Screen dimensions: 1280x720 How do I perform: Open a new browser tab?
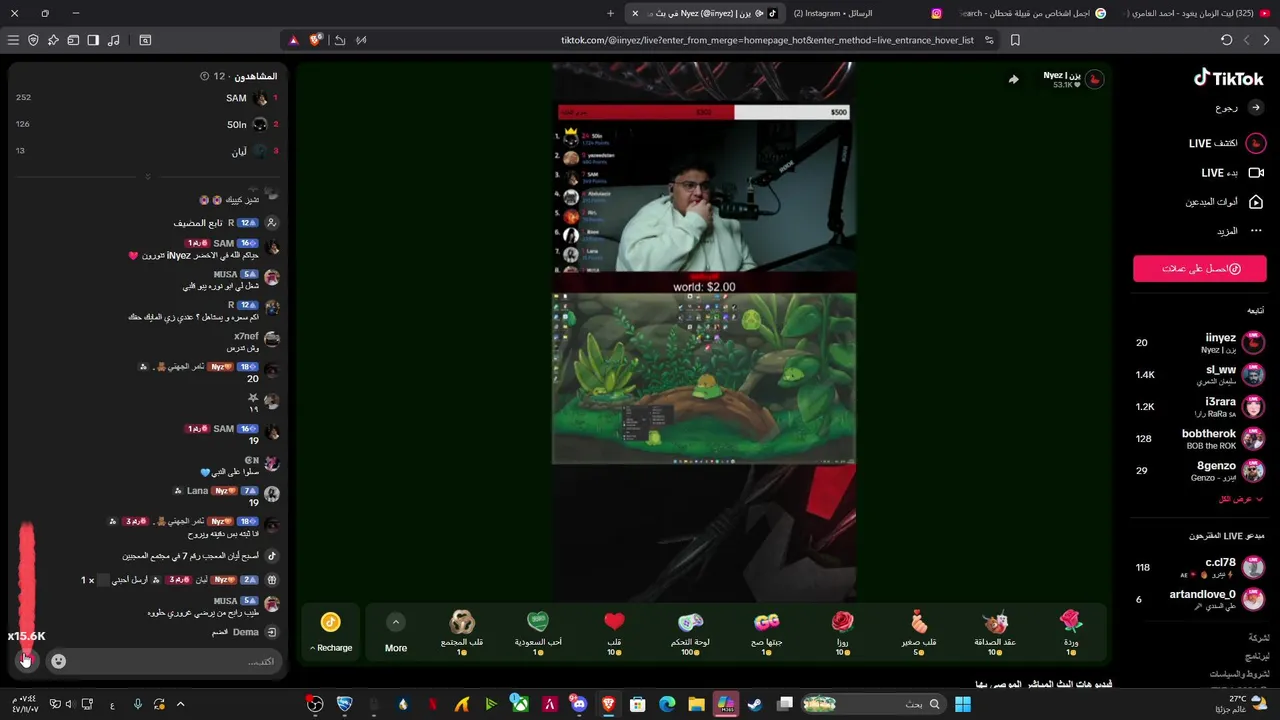(x=610, y=13)
